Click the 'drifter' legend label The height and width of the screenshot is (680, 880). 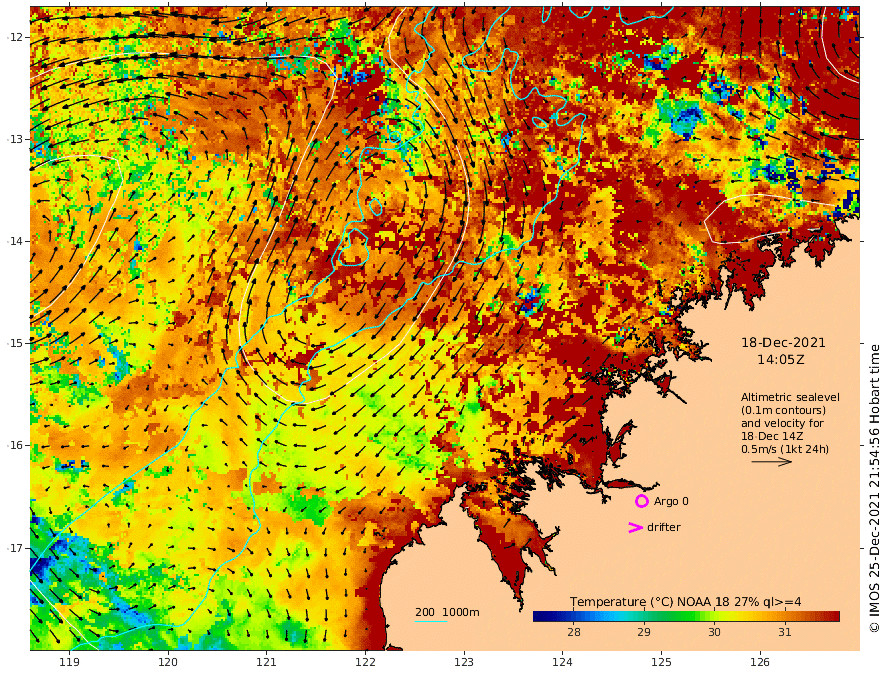point(663,527)
